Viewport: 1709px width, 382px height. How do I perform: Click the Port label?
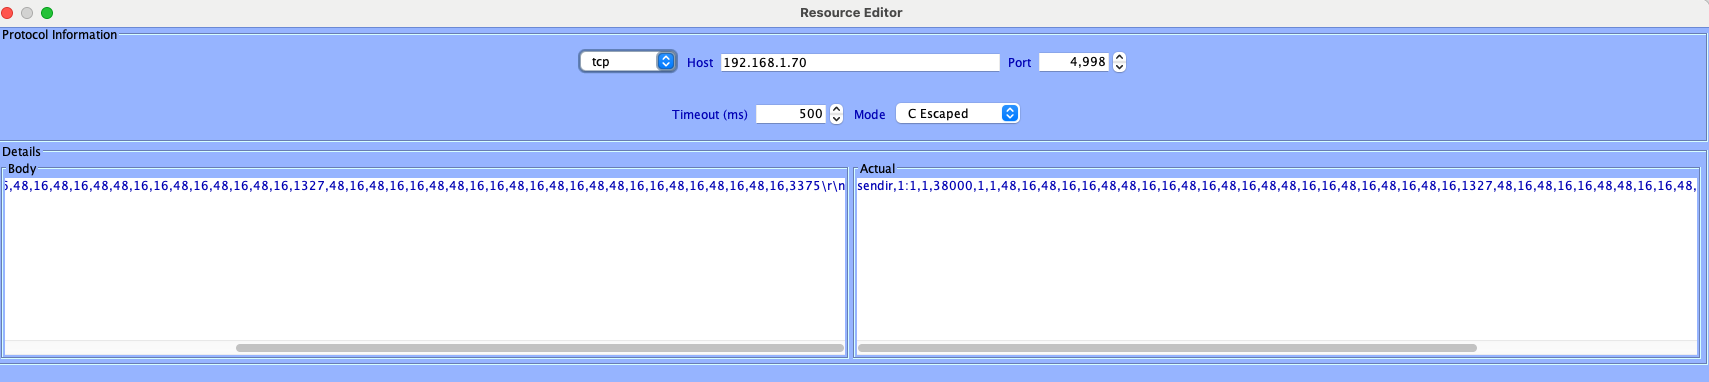coord(1019,62)
